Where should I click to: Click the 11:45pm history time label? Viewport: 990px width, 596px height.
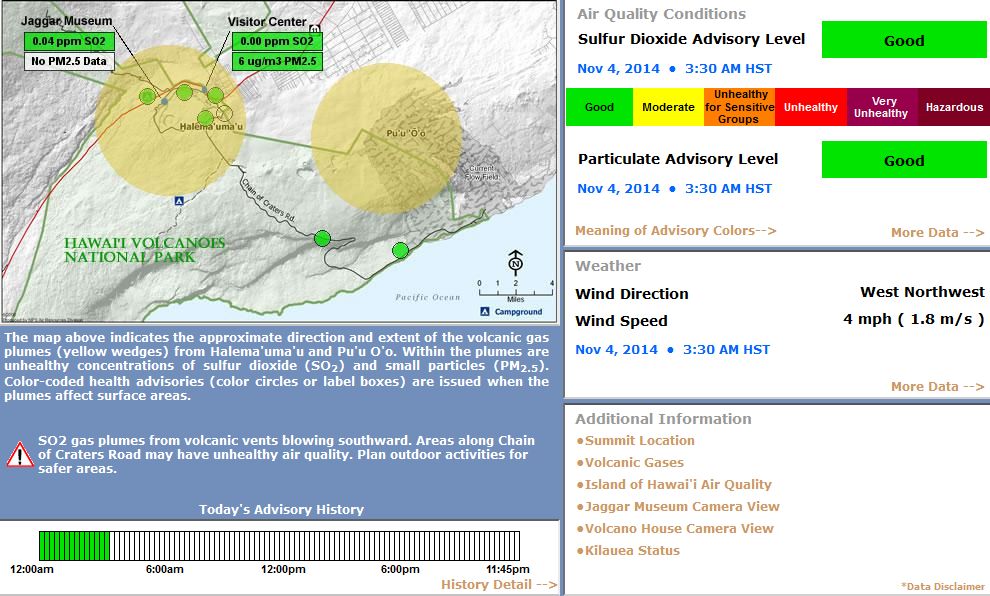pyautogui.click(x=508, y=569)
